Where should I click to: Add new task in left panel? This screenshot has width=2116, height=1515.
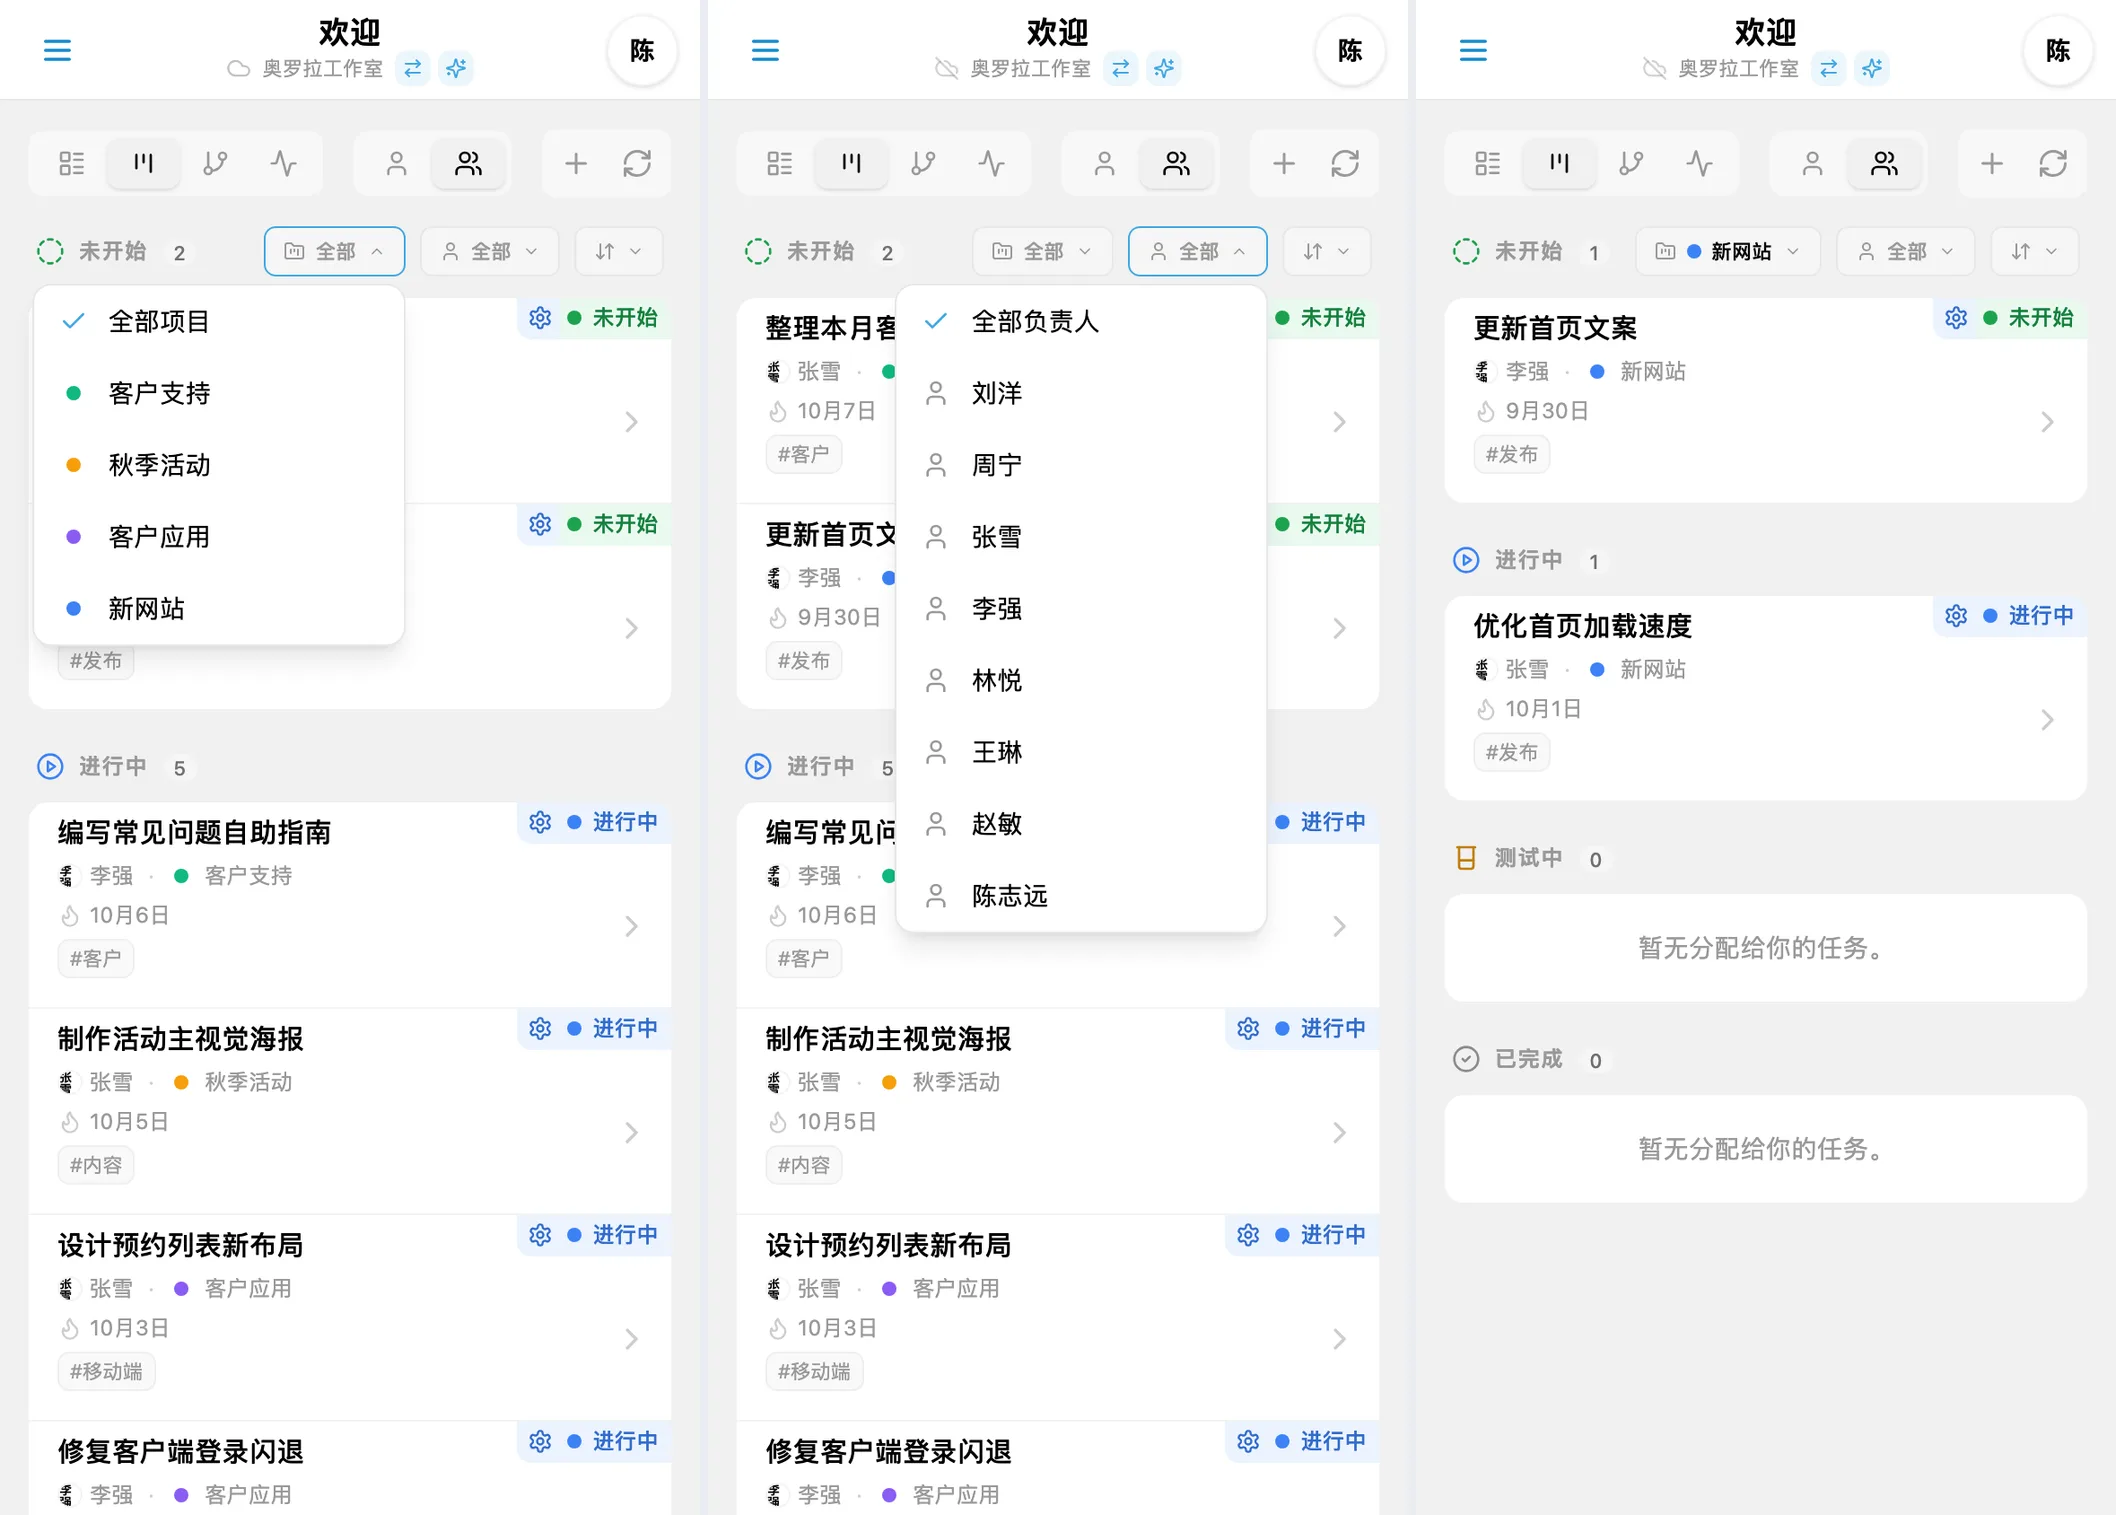(x=576, y=163)
